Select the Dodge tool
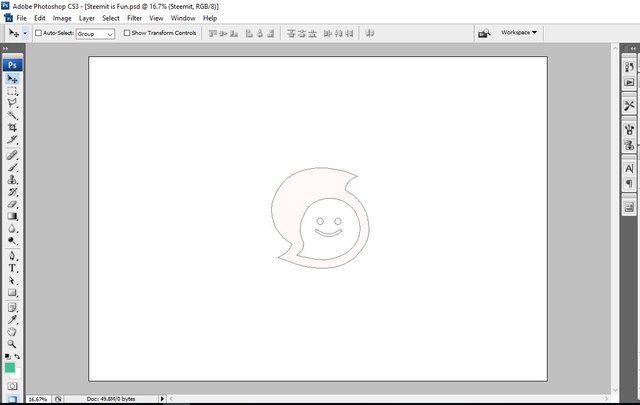640x405 pixels. (12, 241)
